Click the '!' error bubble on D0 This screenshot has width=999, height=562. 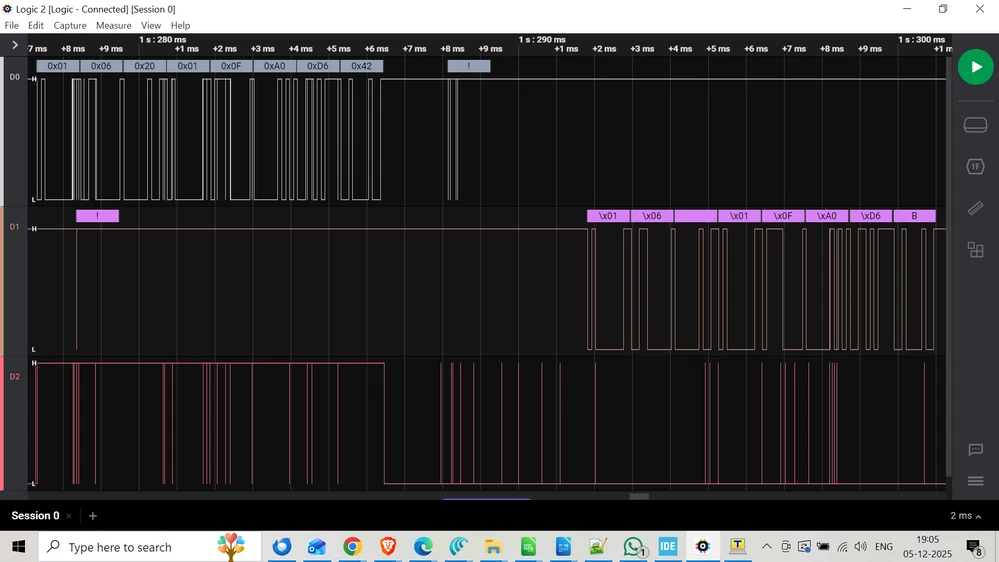[469, 66]
